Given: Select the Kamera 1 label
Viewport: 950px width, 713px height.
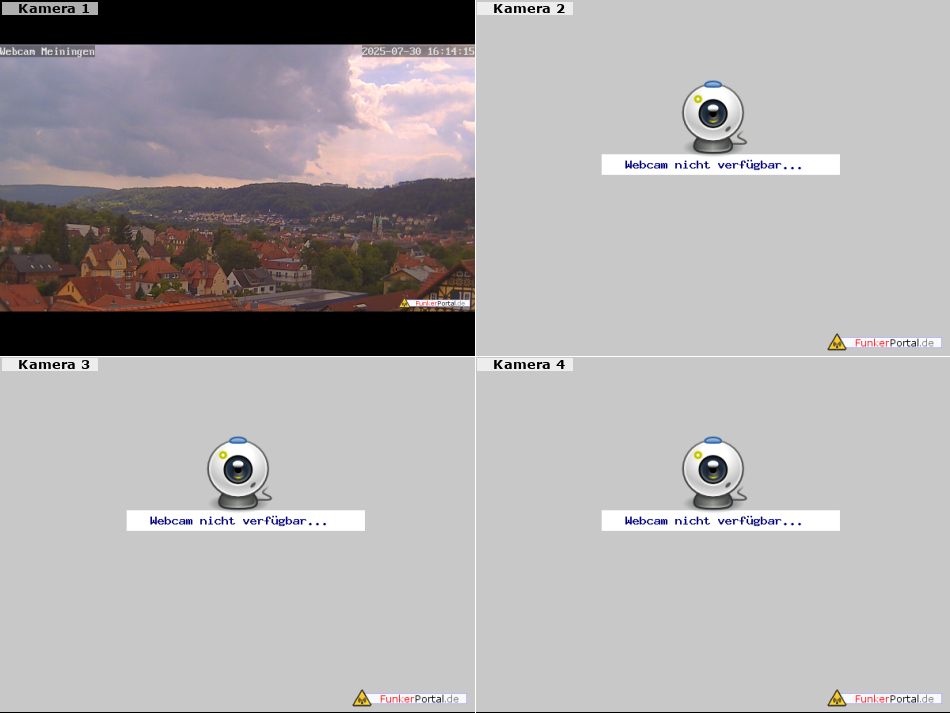Looking at the screenshot, I should pyautogui.click(x=50, y=8).
